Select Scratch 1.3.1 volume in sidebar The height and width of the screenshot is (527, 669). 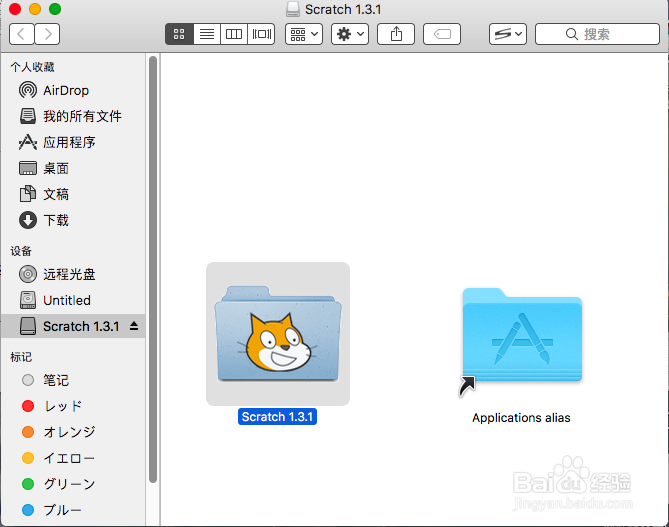point(73,326)
